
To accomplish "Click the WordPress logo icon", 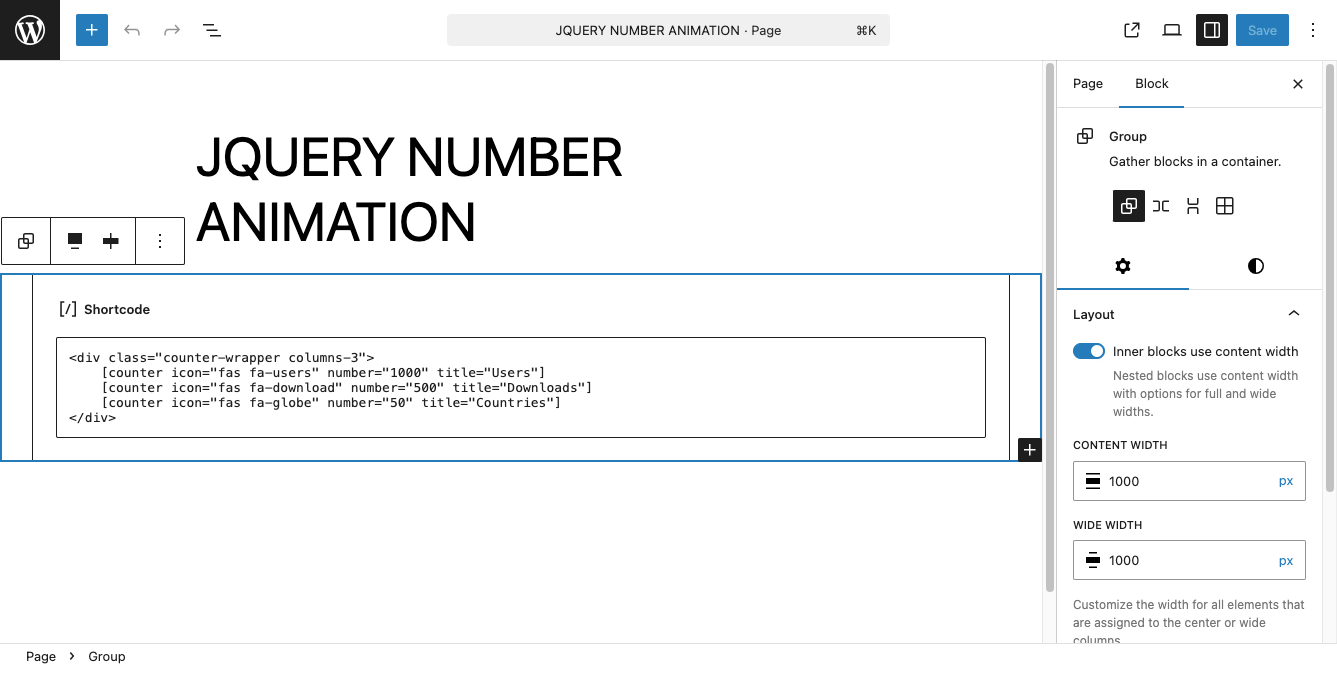I will click(30, 30).
